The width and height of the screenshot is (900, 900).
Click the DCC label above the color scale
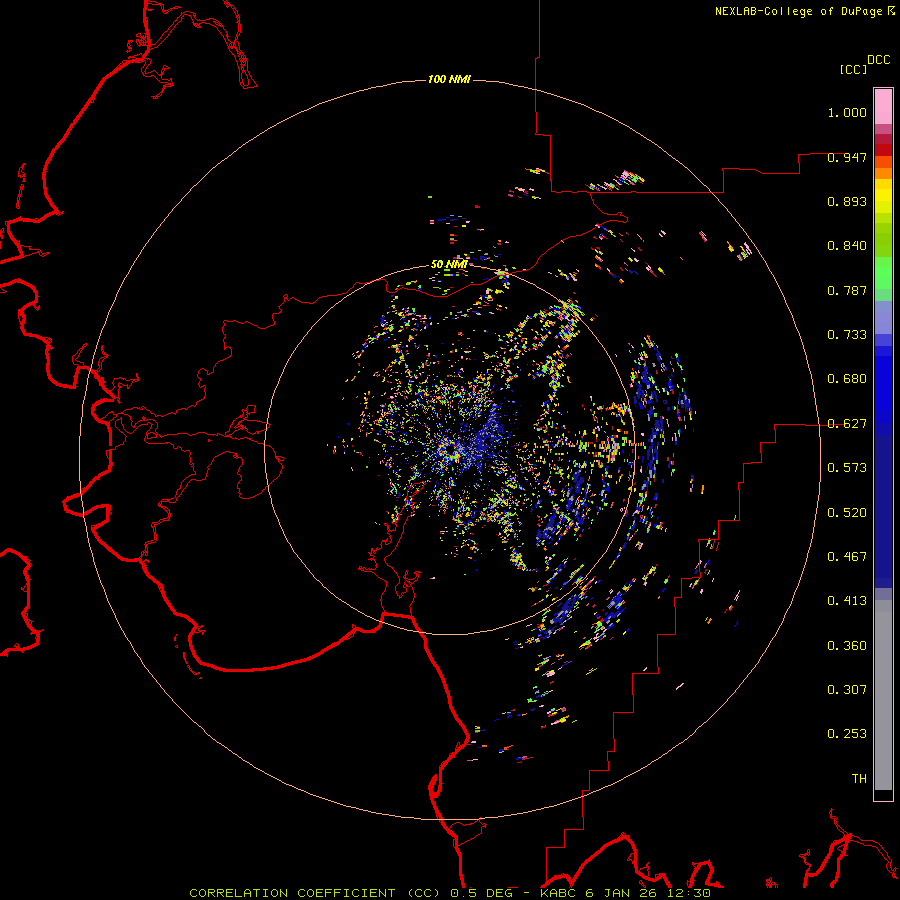878,60
